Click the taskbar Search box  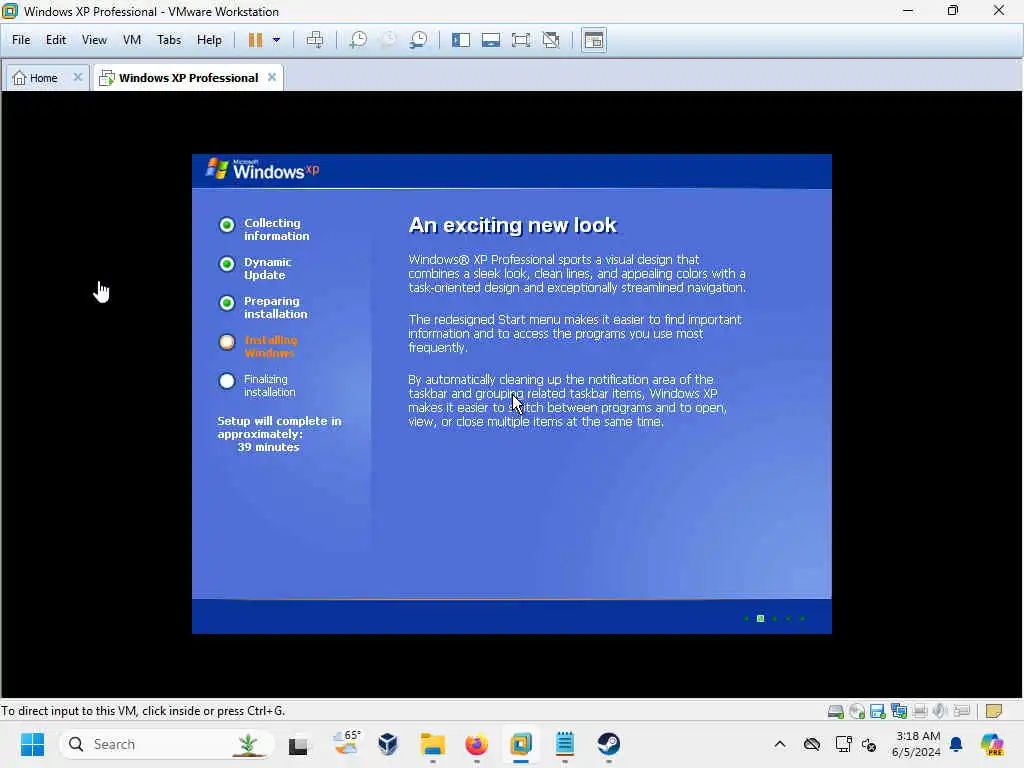[167, 744]
